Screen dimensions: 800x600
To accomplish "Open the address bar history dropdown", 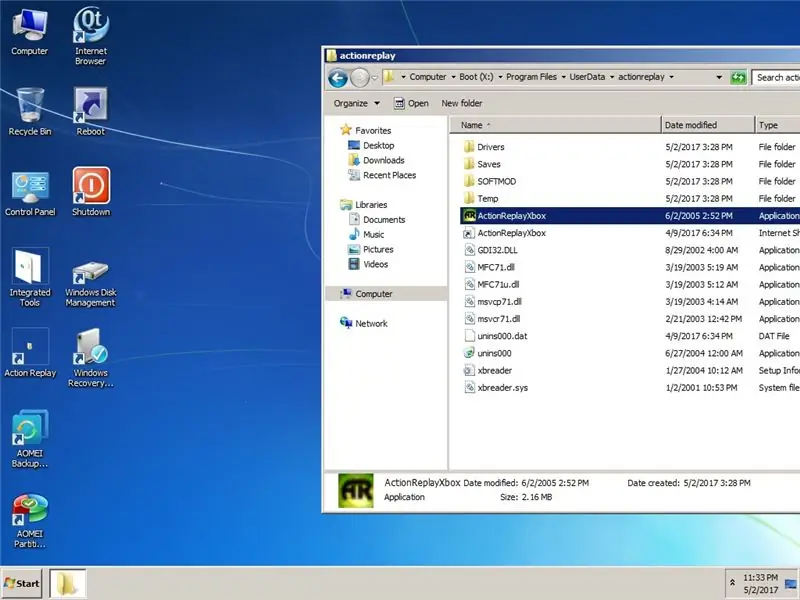I will [719, 78].
